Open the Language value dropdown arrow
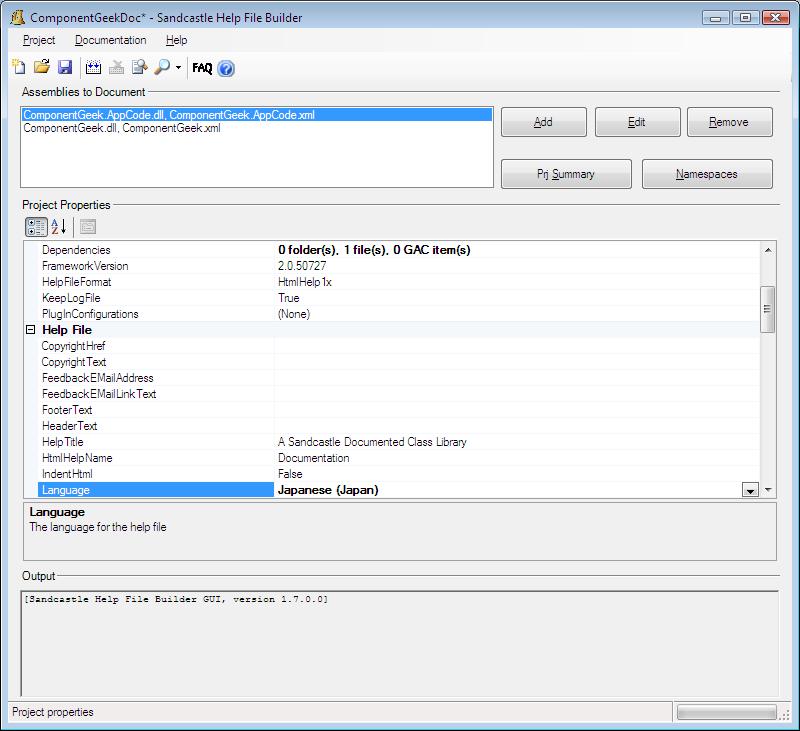Viewport: 800px width, 731px height. coord(750,490)
